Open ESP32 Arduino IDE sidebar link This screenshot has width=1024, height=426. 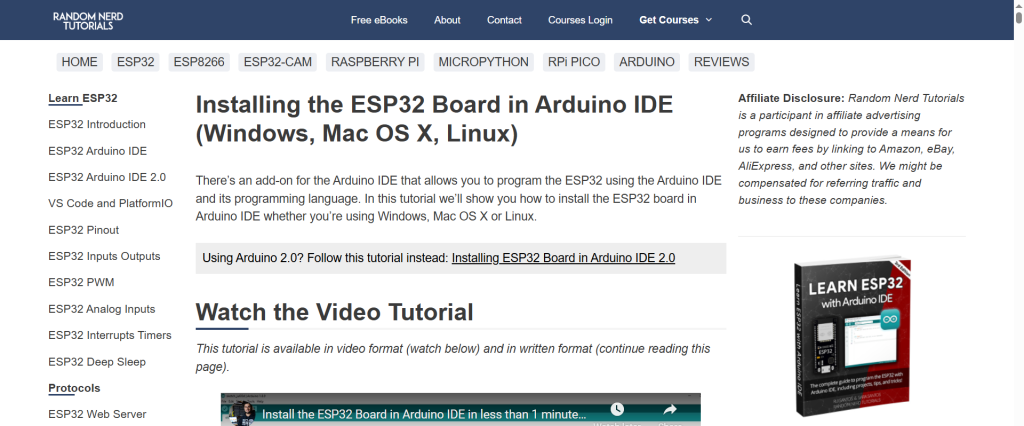97,151
